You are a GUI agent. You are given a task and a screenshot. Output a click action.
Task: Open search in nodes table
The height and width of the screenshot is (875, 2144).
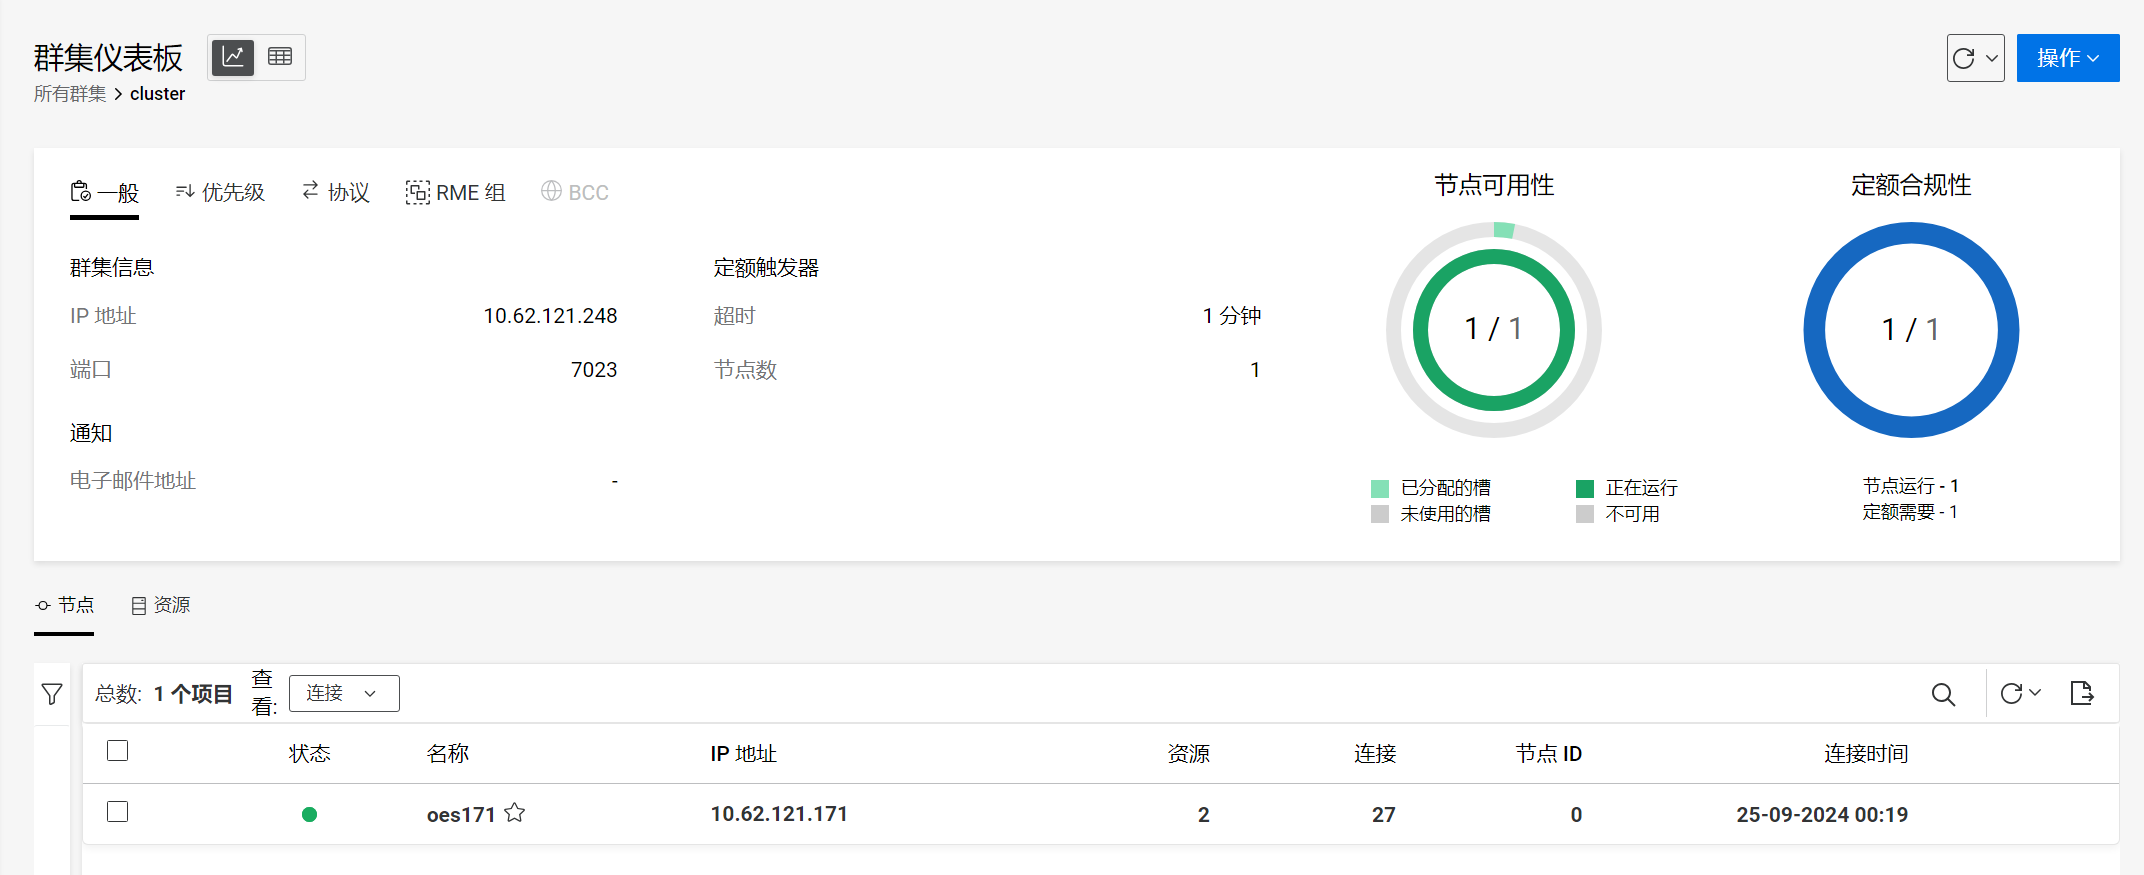(x=1942, y=694)
